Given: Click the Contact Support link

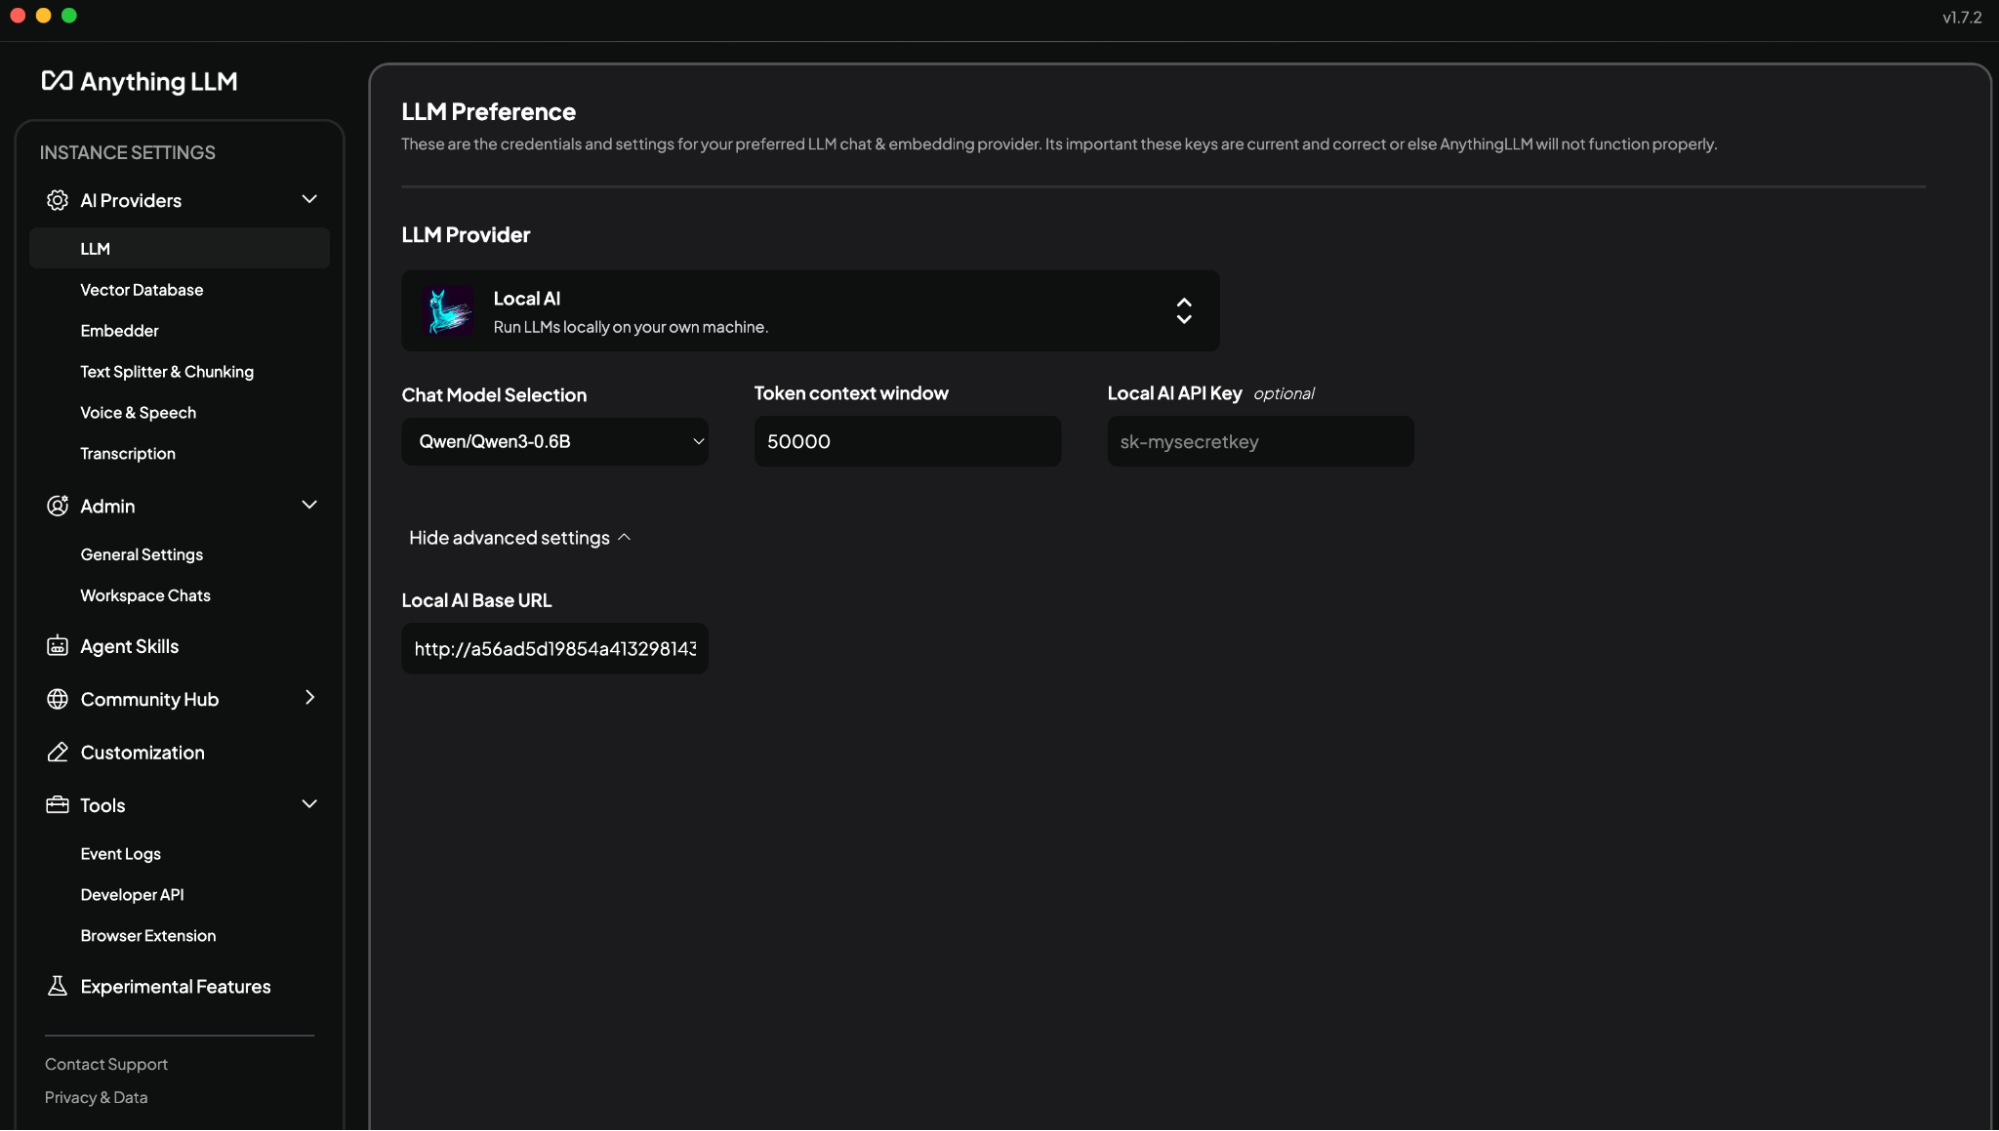Looking at the screenshot, I should [106, 1064].
